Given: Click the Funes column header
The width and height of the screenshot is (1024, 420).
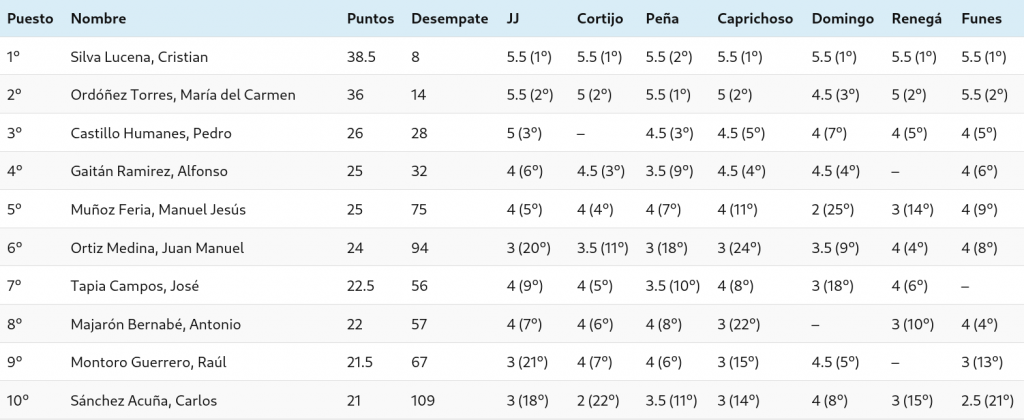Looking at the screenshot, I should click(x=981, y=18).
